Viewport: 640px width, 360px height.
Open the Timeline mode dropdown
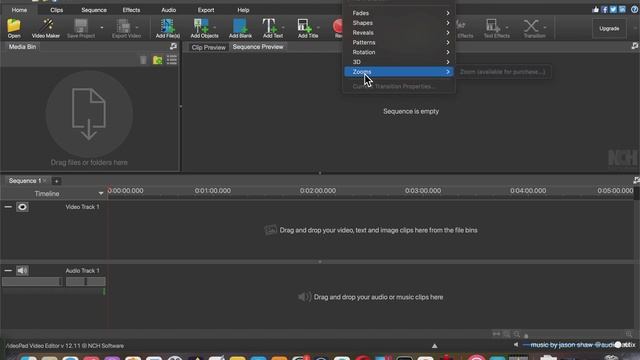[x=101, y=193]
